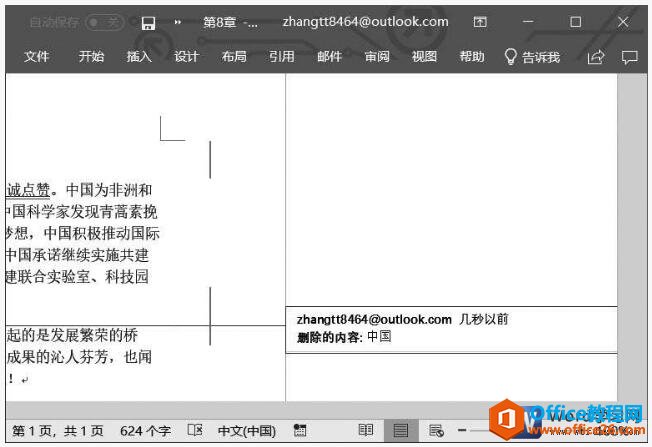Open the 帮助 tab
Screen dimensions: 652x447
[x=472, y=56]
